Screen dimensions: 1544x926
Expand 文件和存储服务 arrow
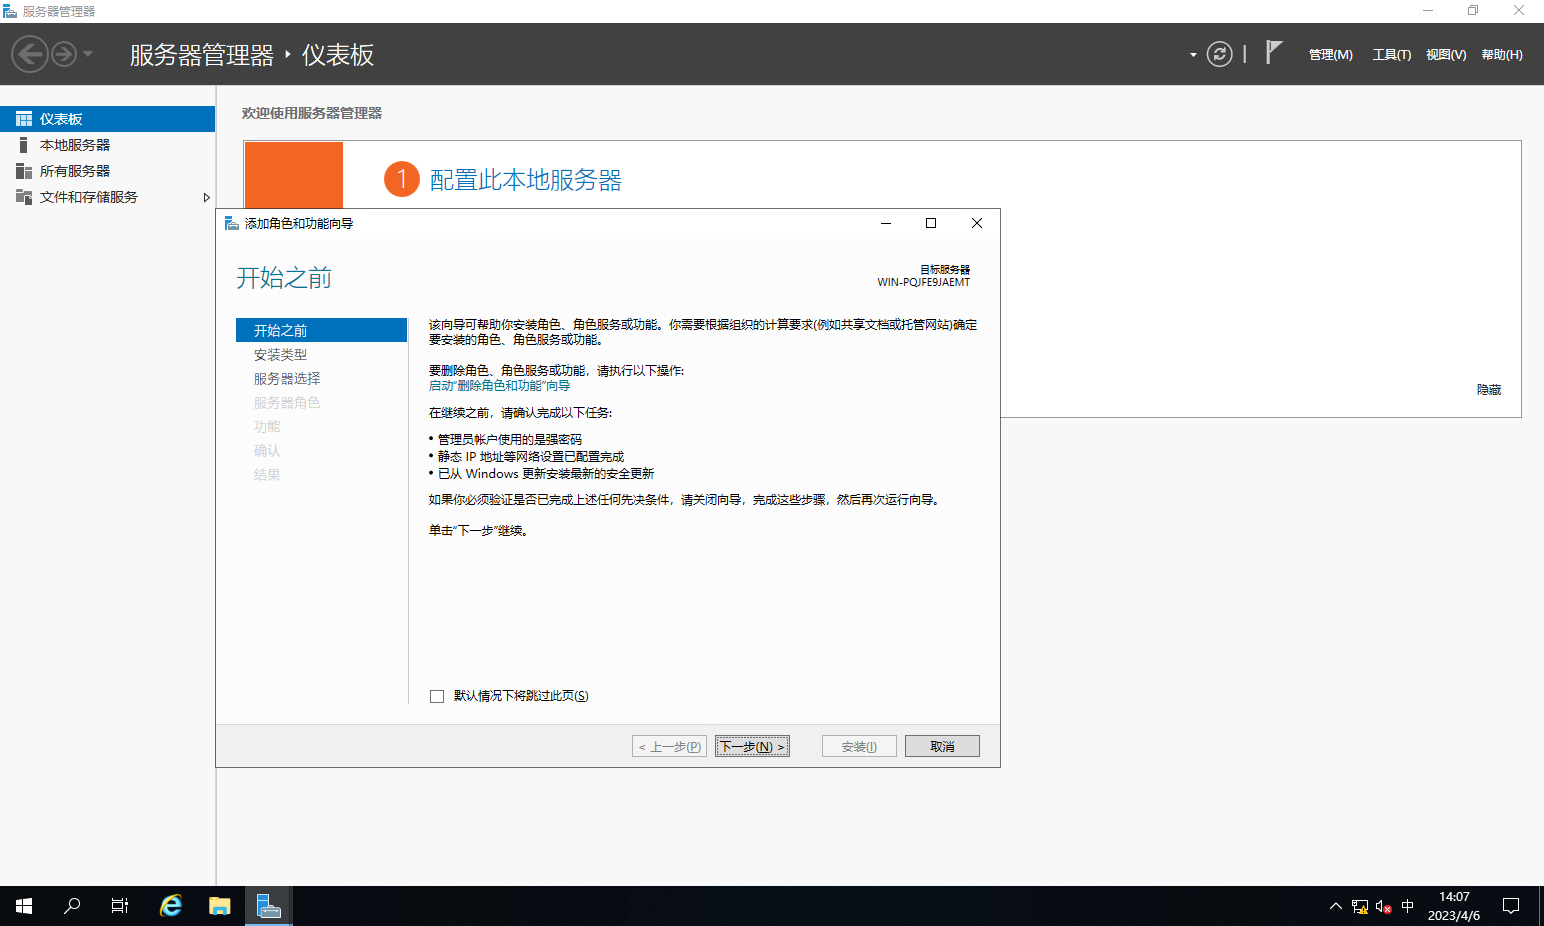coord(206,198)
